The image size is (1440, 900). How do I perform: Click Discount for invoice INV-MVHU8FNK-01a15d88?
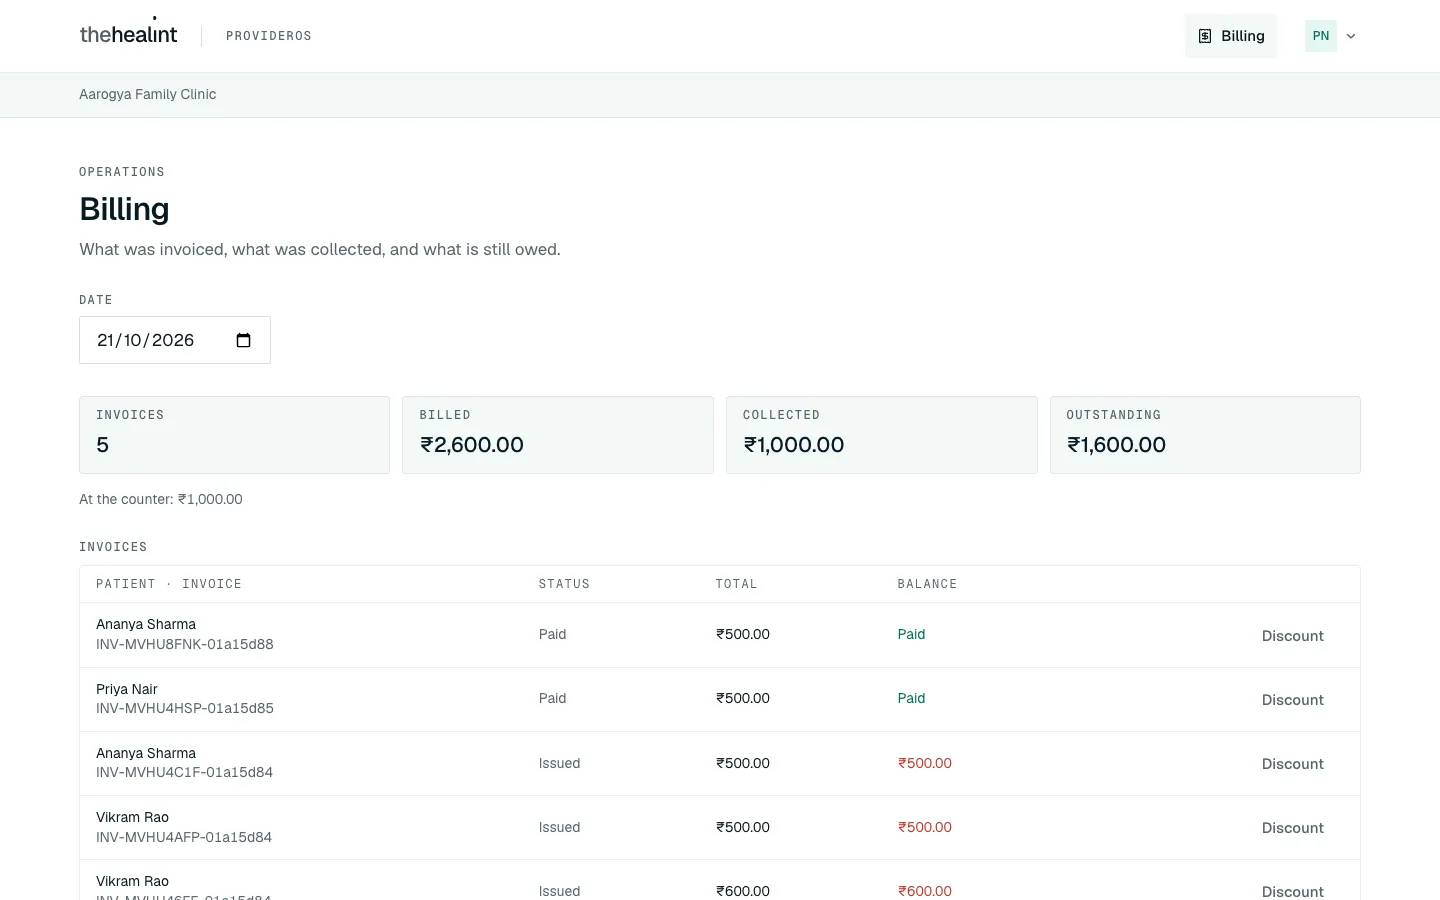pos(1292,636)
